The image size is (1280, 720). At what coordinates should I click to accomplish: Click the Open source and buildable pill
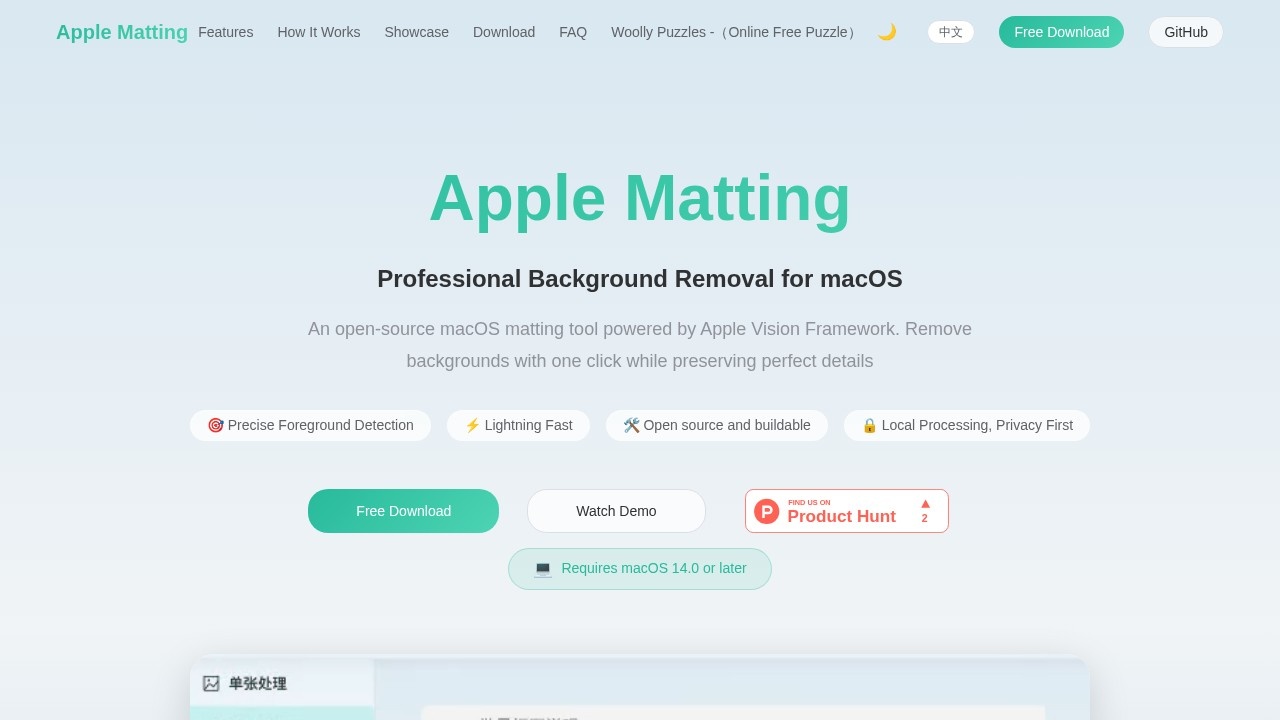coord(717,425)
